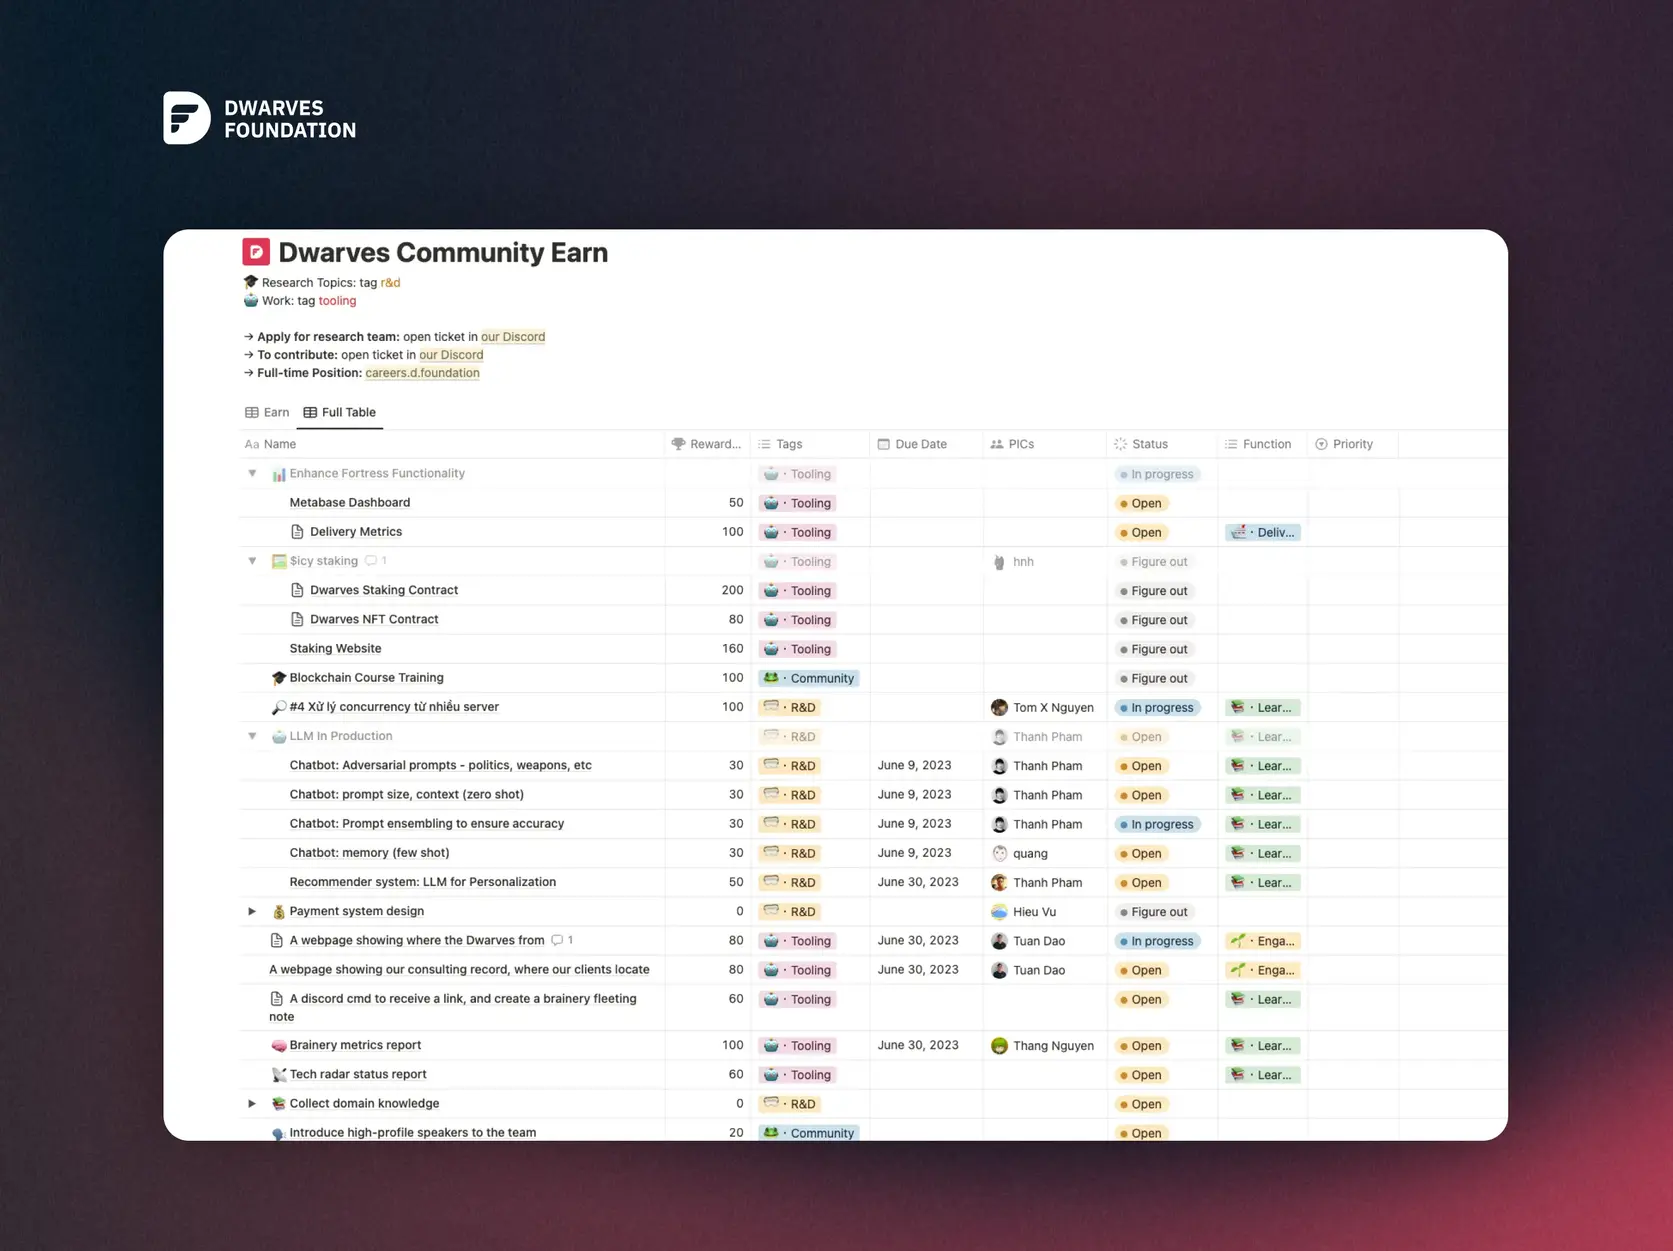Expand Payment system design row
The height and width of the screenshot is (1251, 1673).
pos(252,911)
